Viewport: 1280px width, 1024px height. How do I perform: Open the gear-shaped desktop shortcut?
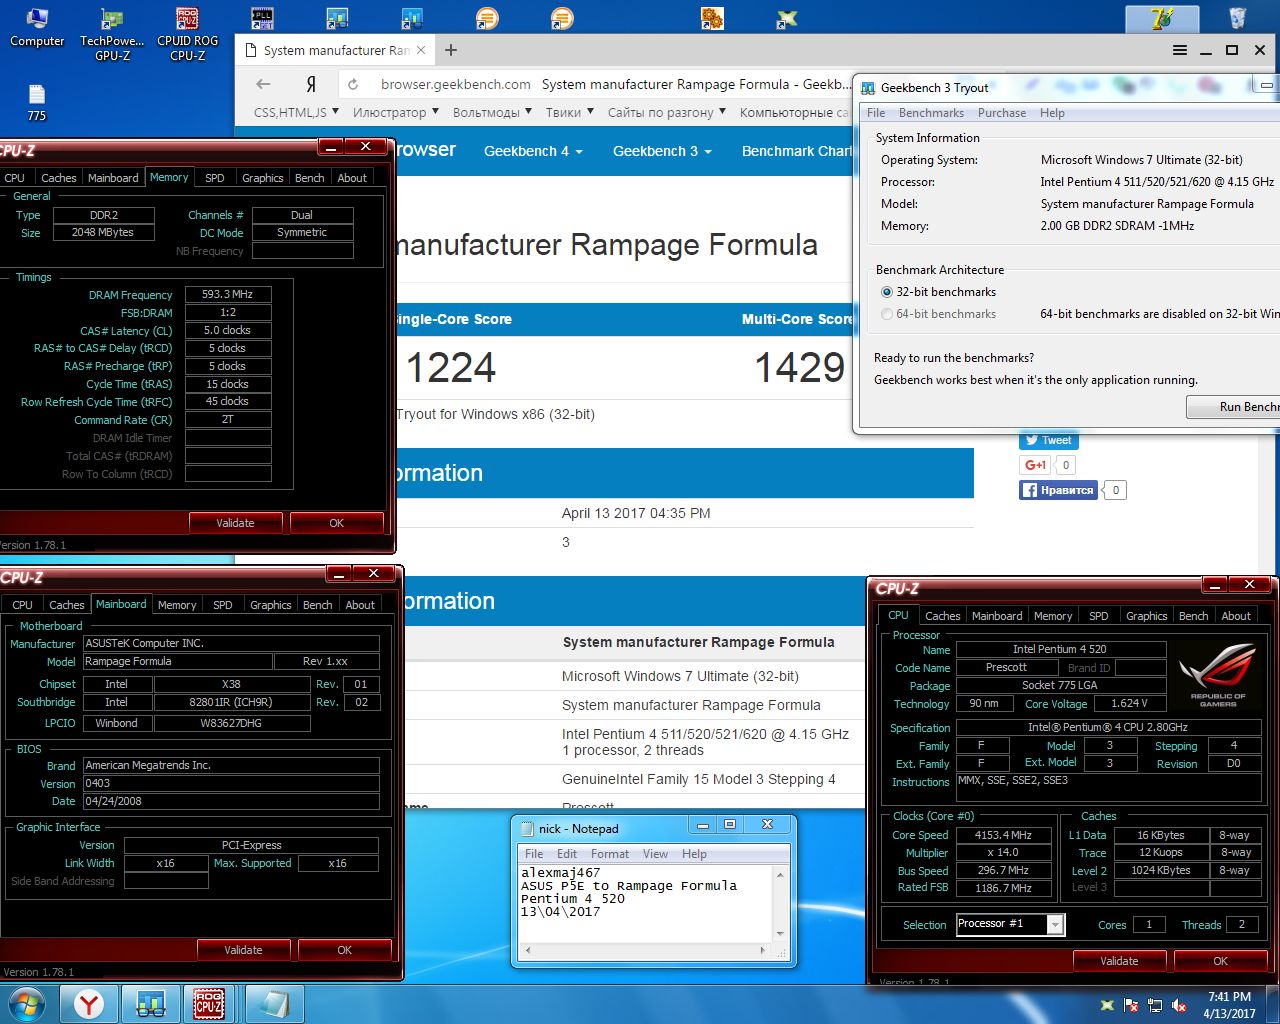point(712,18)
